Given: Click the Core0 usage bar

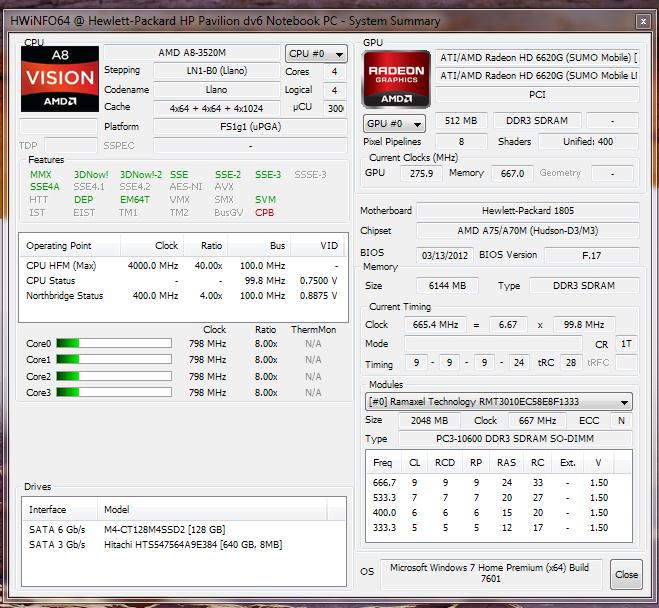Looking at the screenshot, I should point(114,343).
